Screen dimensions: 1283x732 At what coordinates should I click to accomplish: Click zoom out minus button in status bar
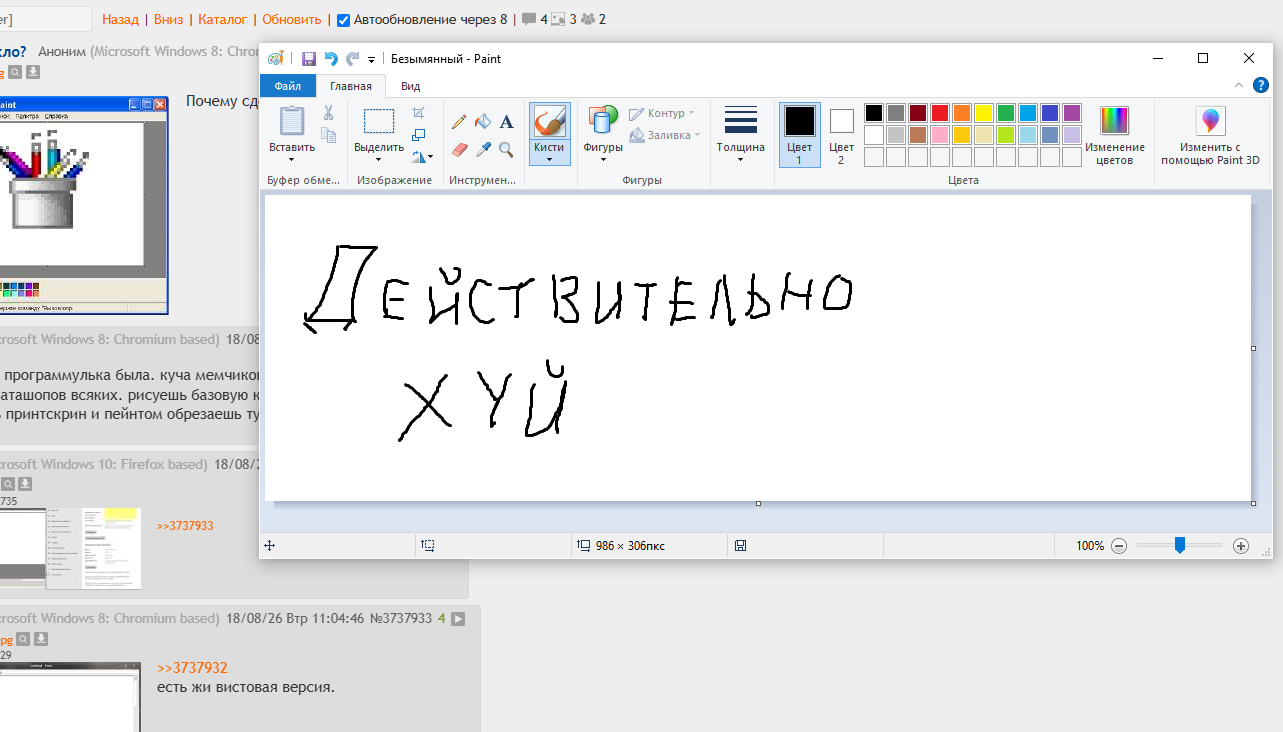[x=1119, y=546]
